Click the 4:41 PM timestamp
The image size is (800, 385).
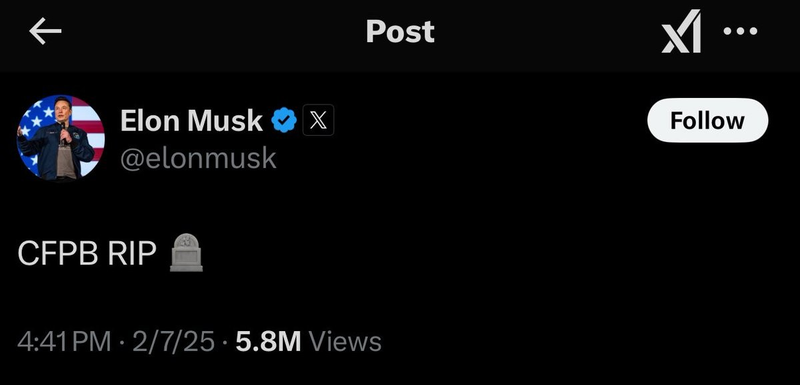64,342
